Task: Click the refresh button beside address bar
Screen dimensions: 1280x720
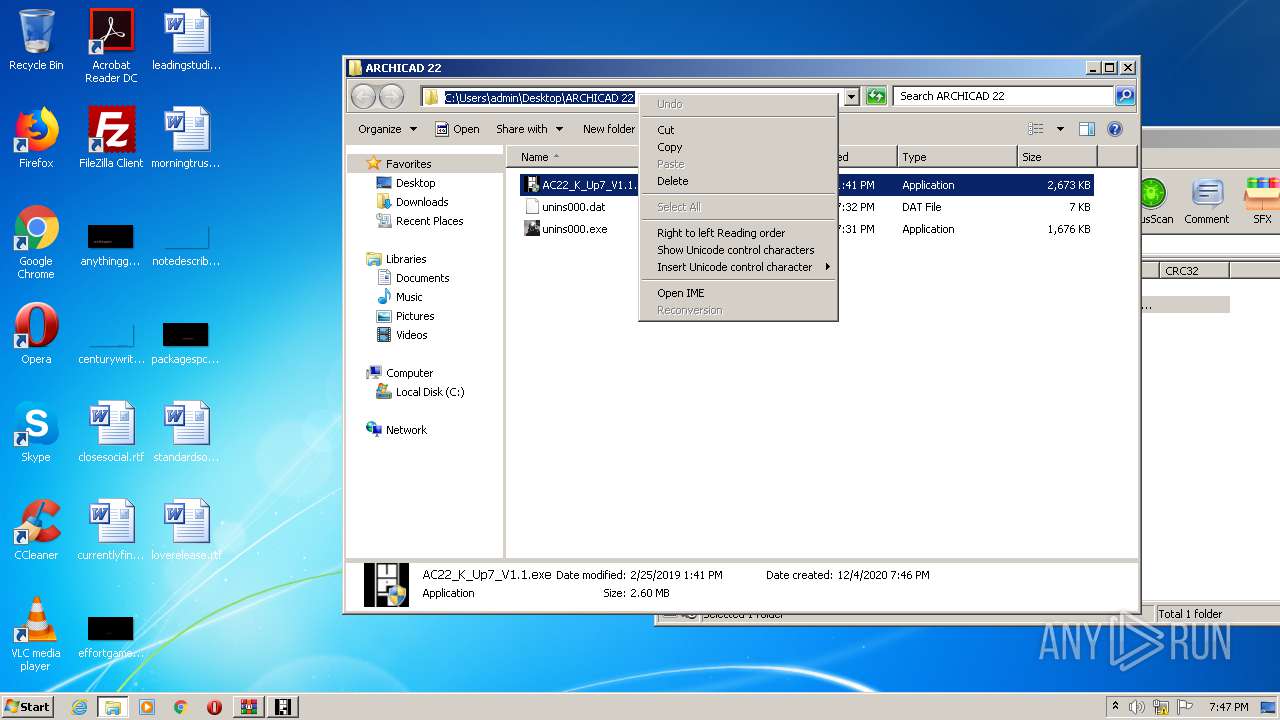Action: [x=876, y=96]
